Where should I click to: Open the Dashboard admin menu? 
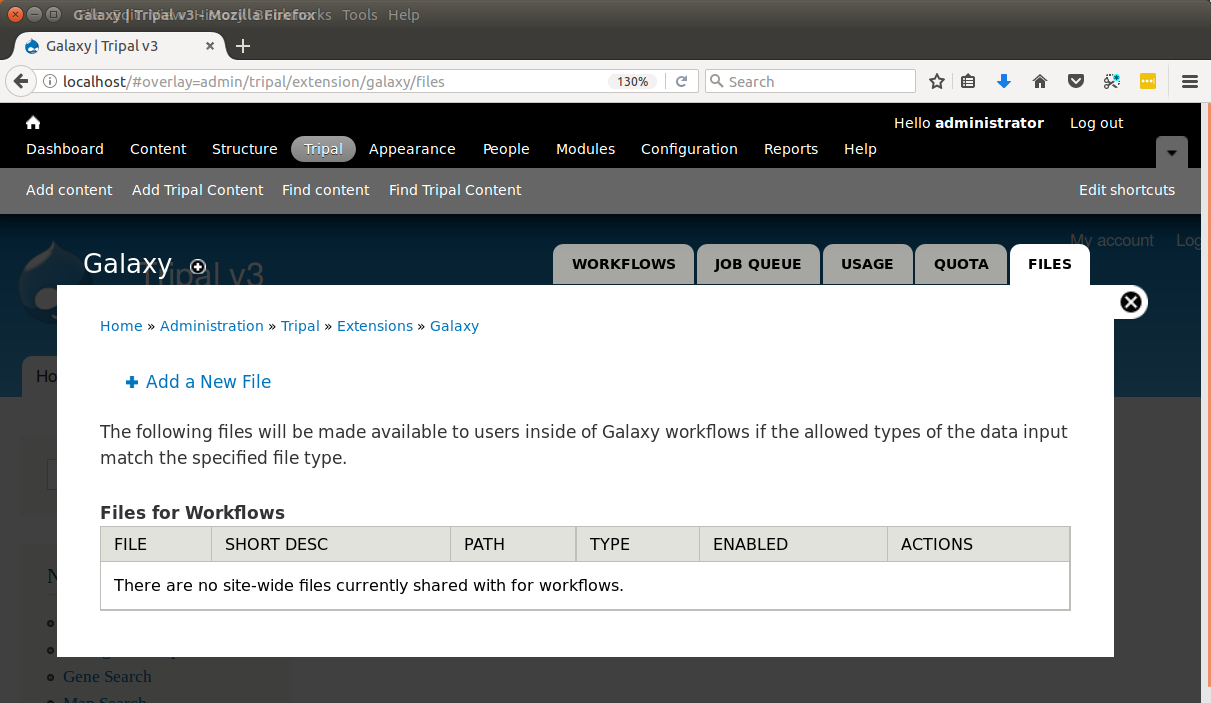(65, 149)
